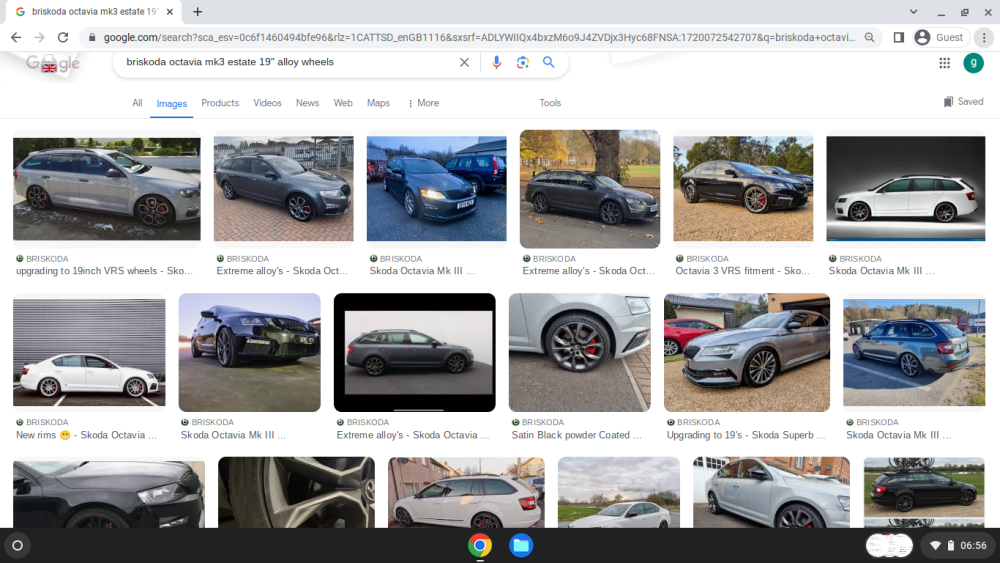The height and width of the screenshot is (563, 1000).
Task: Open 'New rims' Skoda Octavia link
Action: tap(86, 435)
